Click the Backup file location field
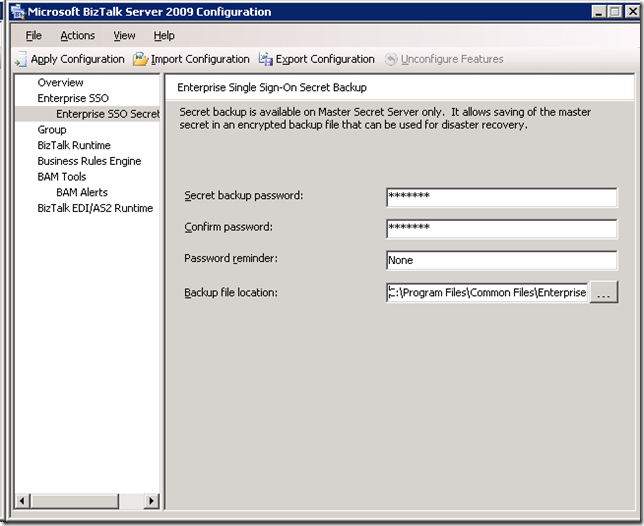The image size is (644, 526). click(488, 292)
